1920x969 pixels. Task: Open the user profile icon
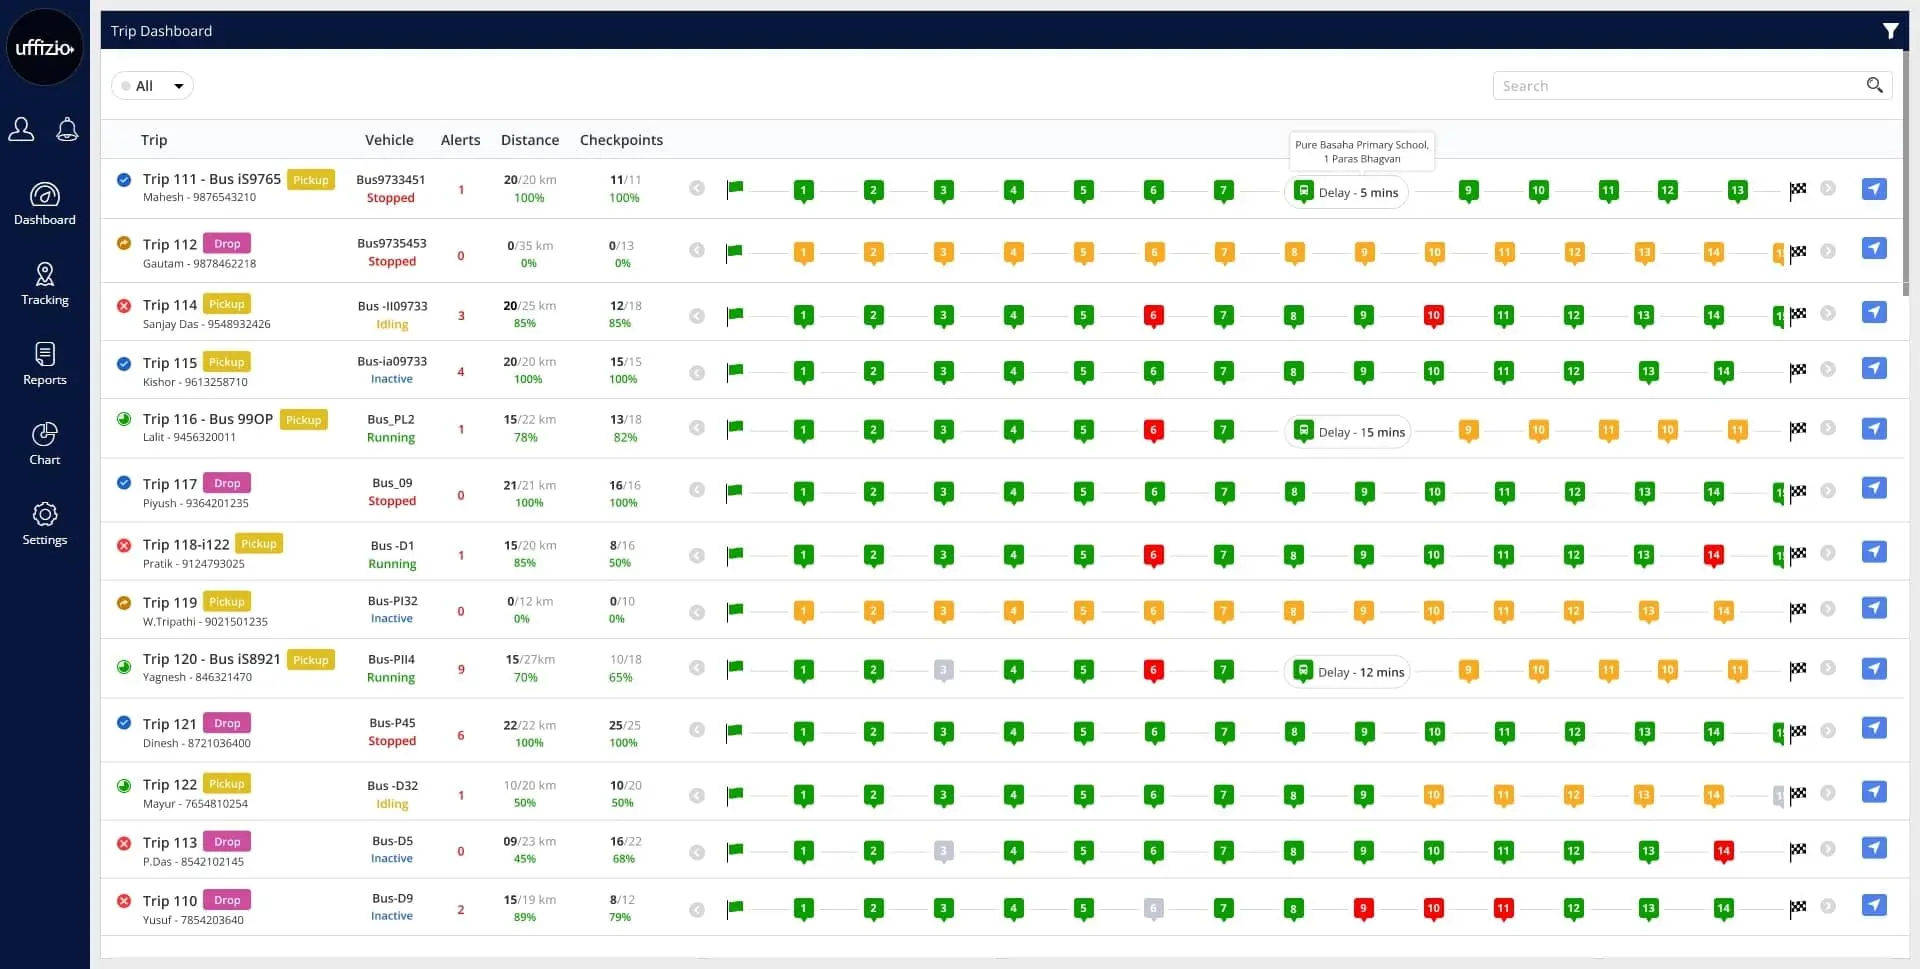[x=21, y=129]
